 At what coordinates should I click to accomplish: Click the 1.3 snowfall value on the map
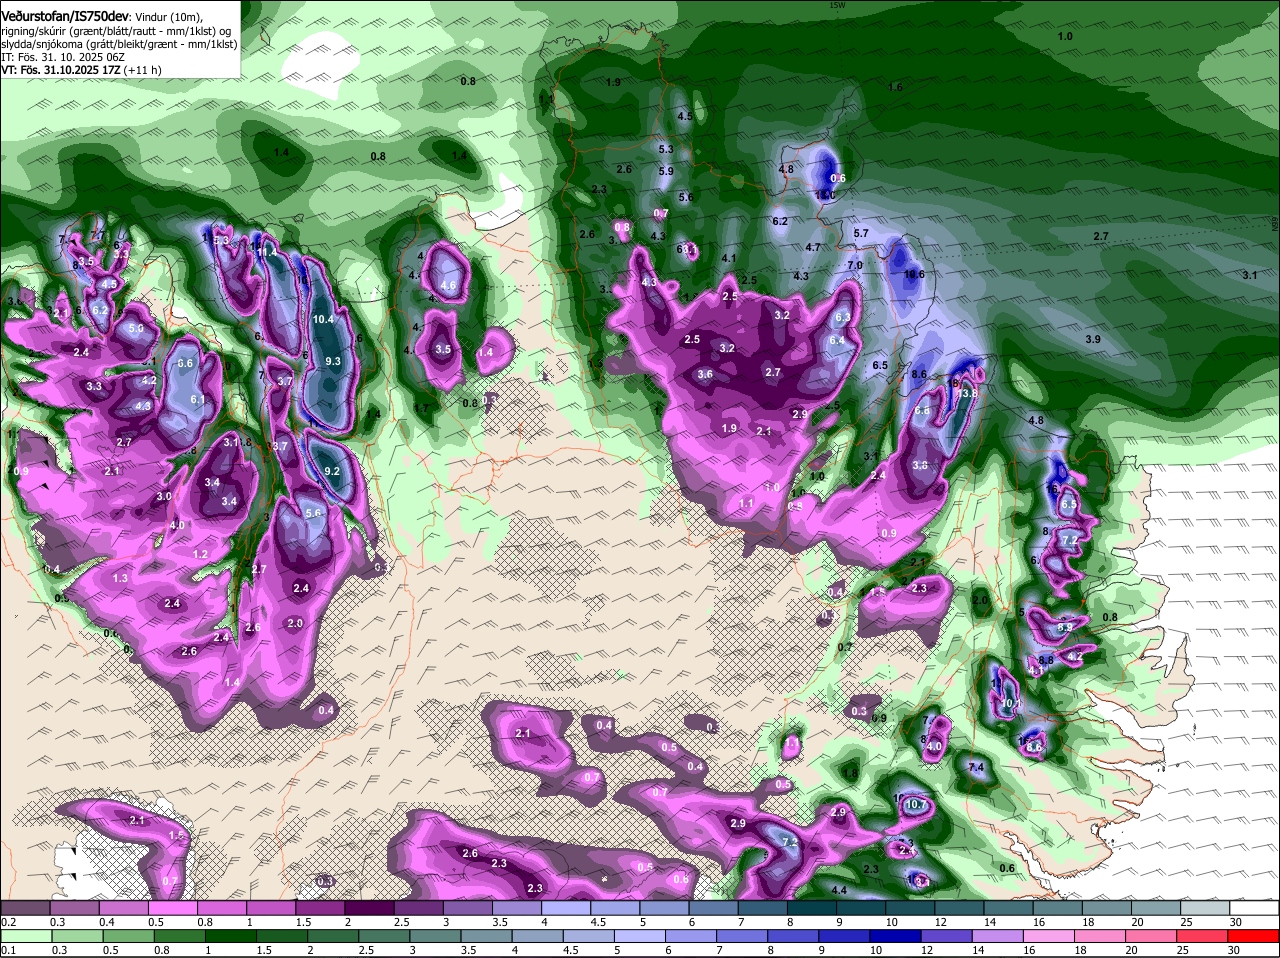(x=121, y=579)
